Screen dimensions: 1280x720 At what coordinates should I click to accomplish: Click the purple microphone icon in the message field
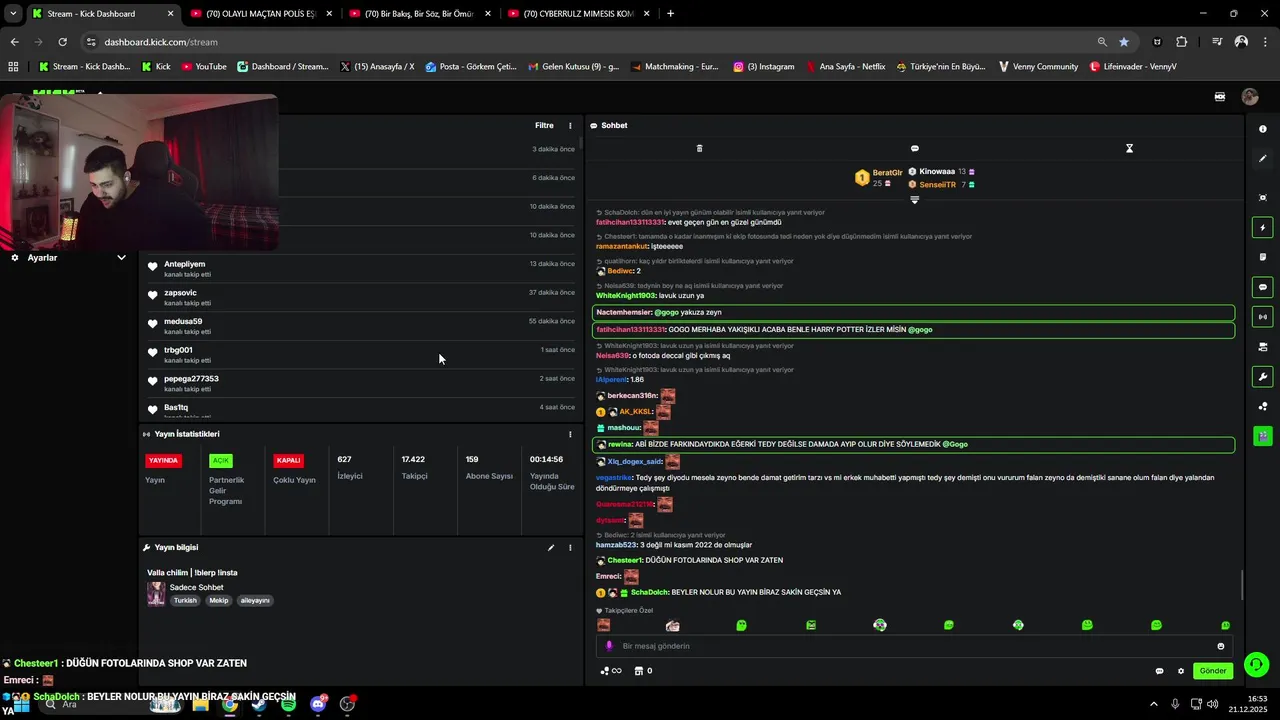(609, 646)
